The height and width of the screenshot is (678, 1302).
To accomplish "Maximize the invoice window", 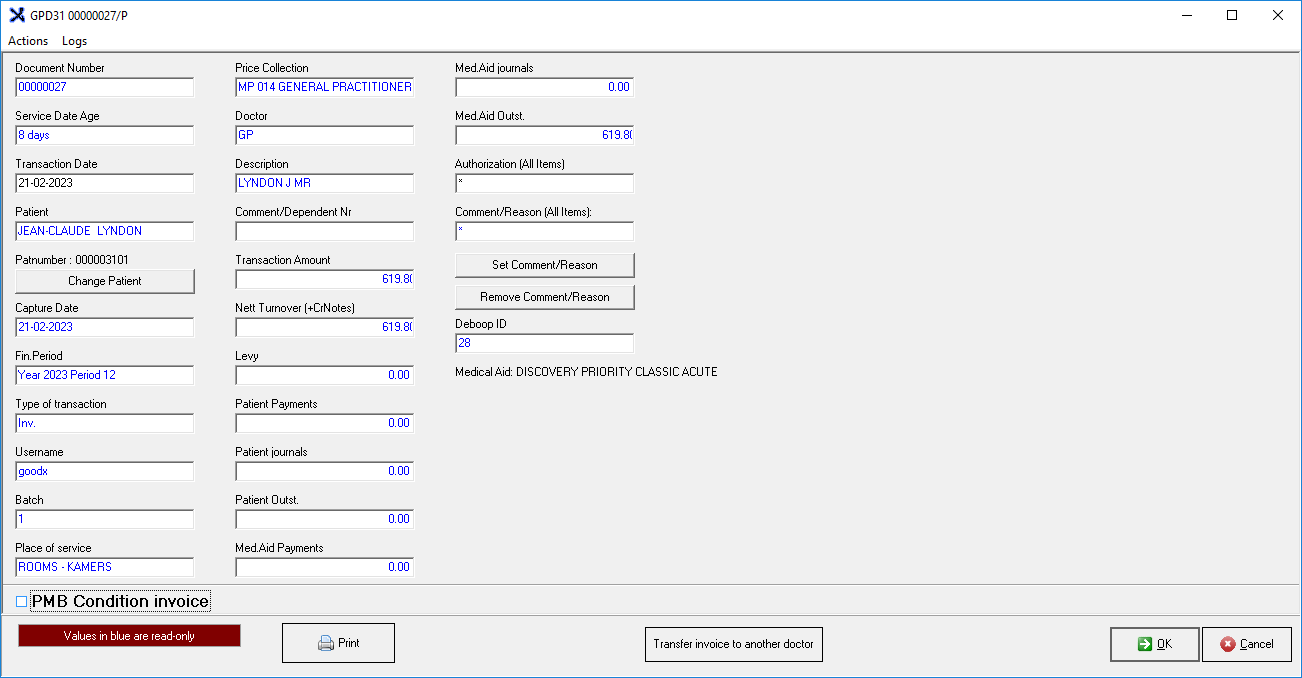I will [1232, 15].
